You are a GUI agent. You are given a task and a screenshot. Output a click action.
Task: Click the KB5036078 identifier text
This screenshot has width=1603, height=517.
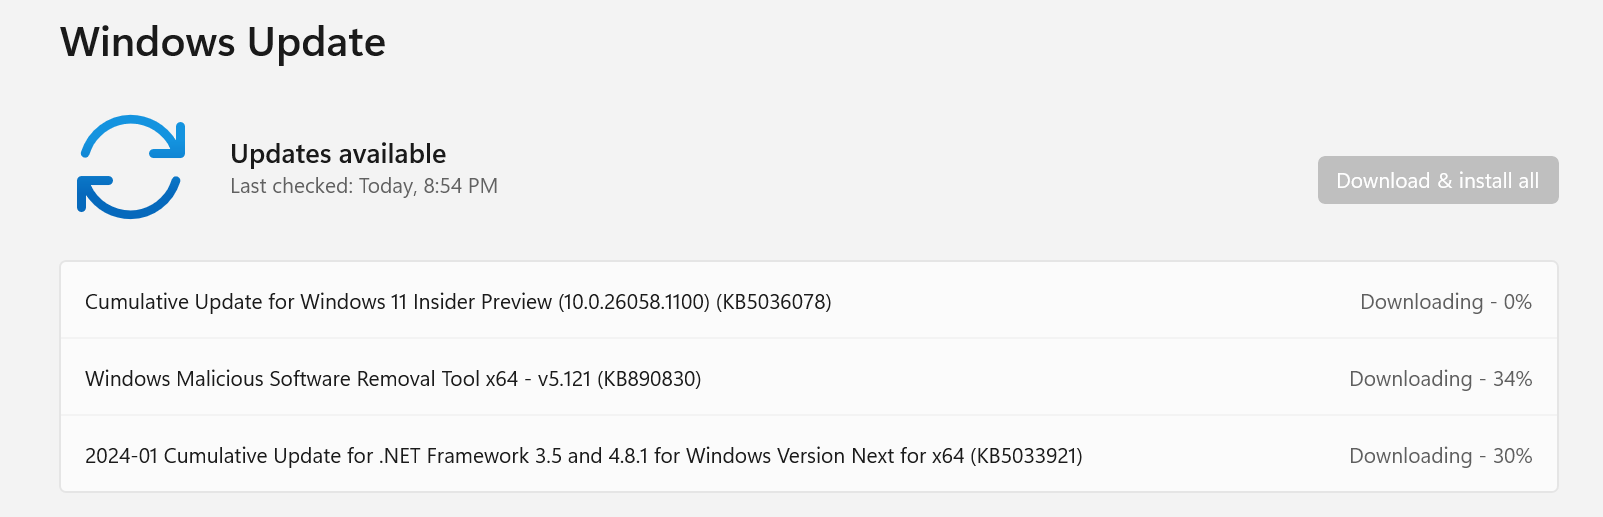[774, 302]
